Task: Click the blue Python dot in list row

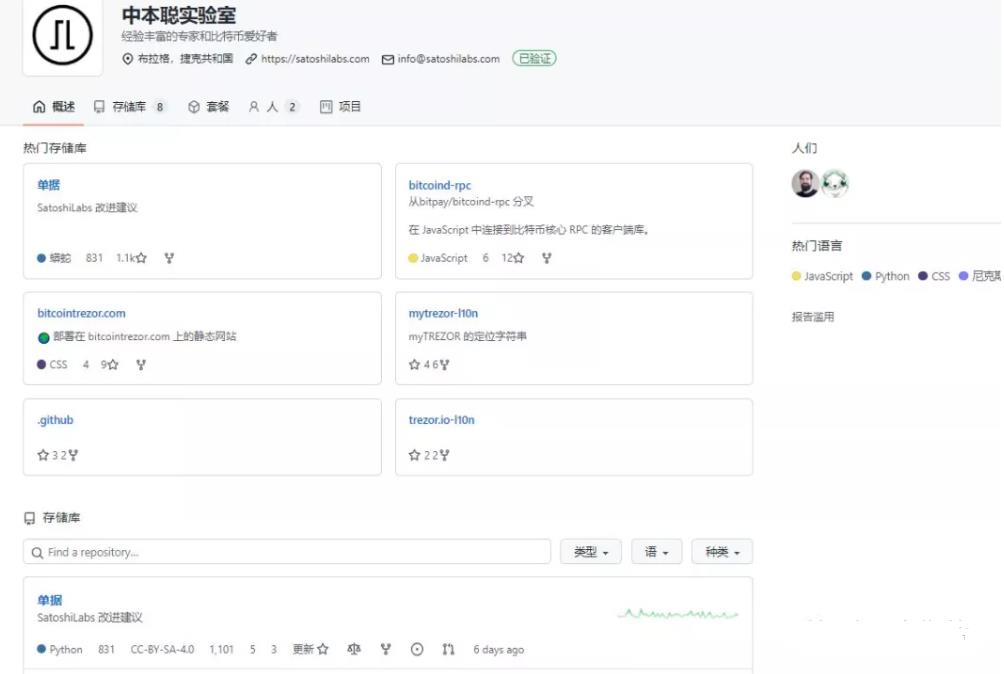Action: (42, 649)
